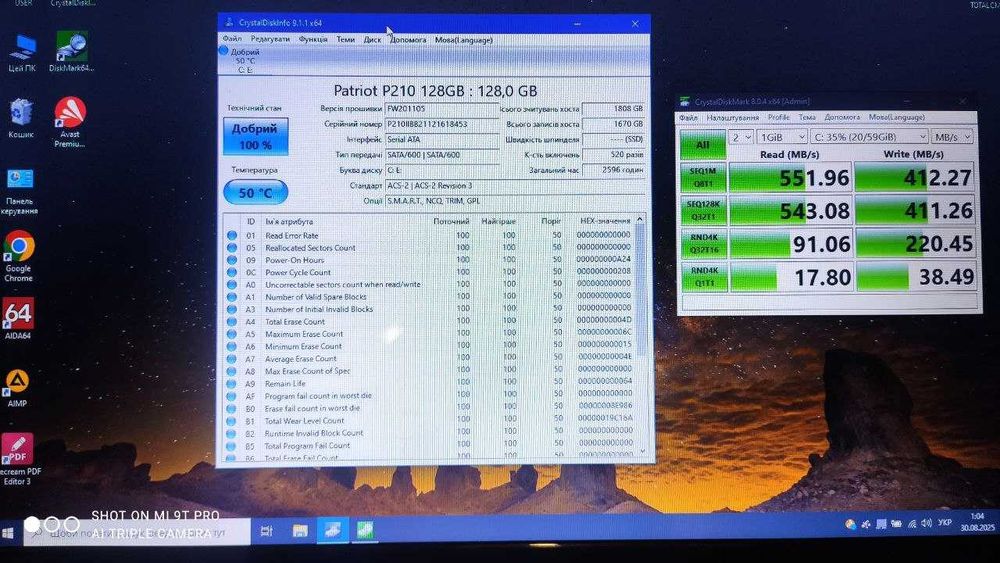Click the volume icon in system tray
Image resolution: width=1000 pixels, height=563 pixels.
click(926, 523)
